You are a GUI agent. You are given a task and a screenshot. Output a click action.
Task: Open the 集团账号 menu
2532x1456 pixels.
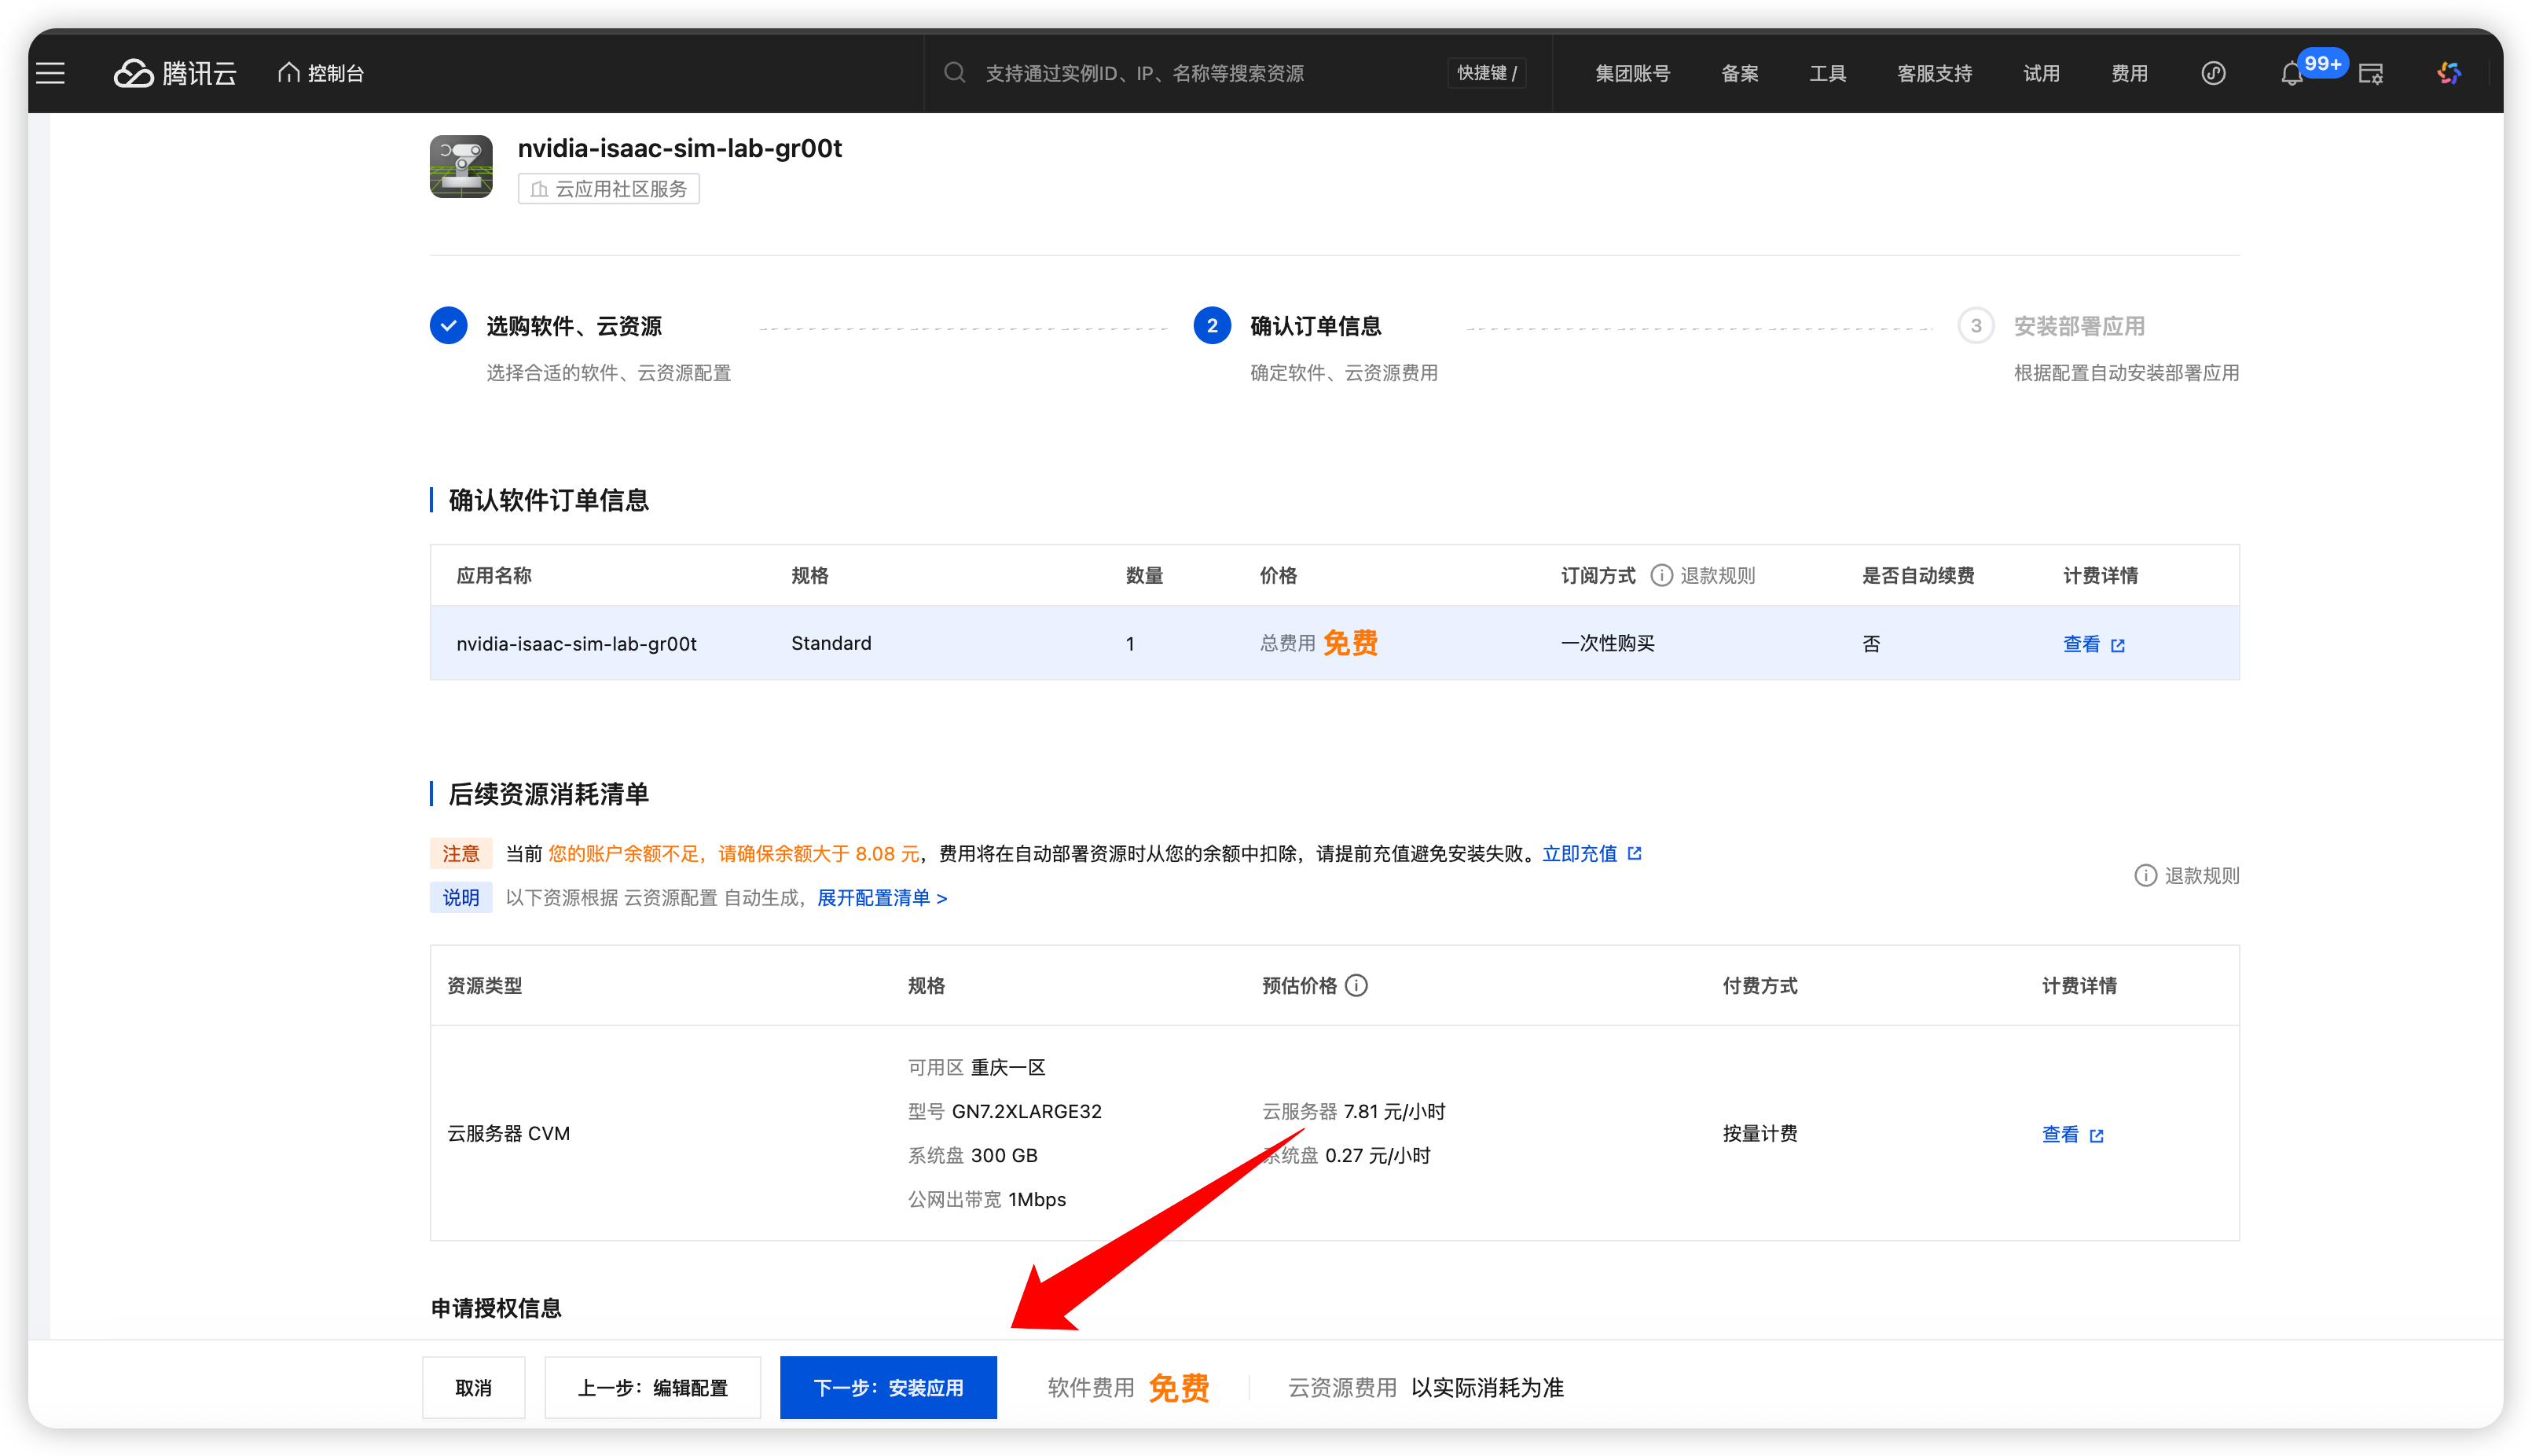[x=1632, y=73]
